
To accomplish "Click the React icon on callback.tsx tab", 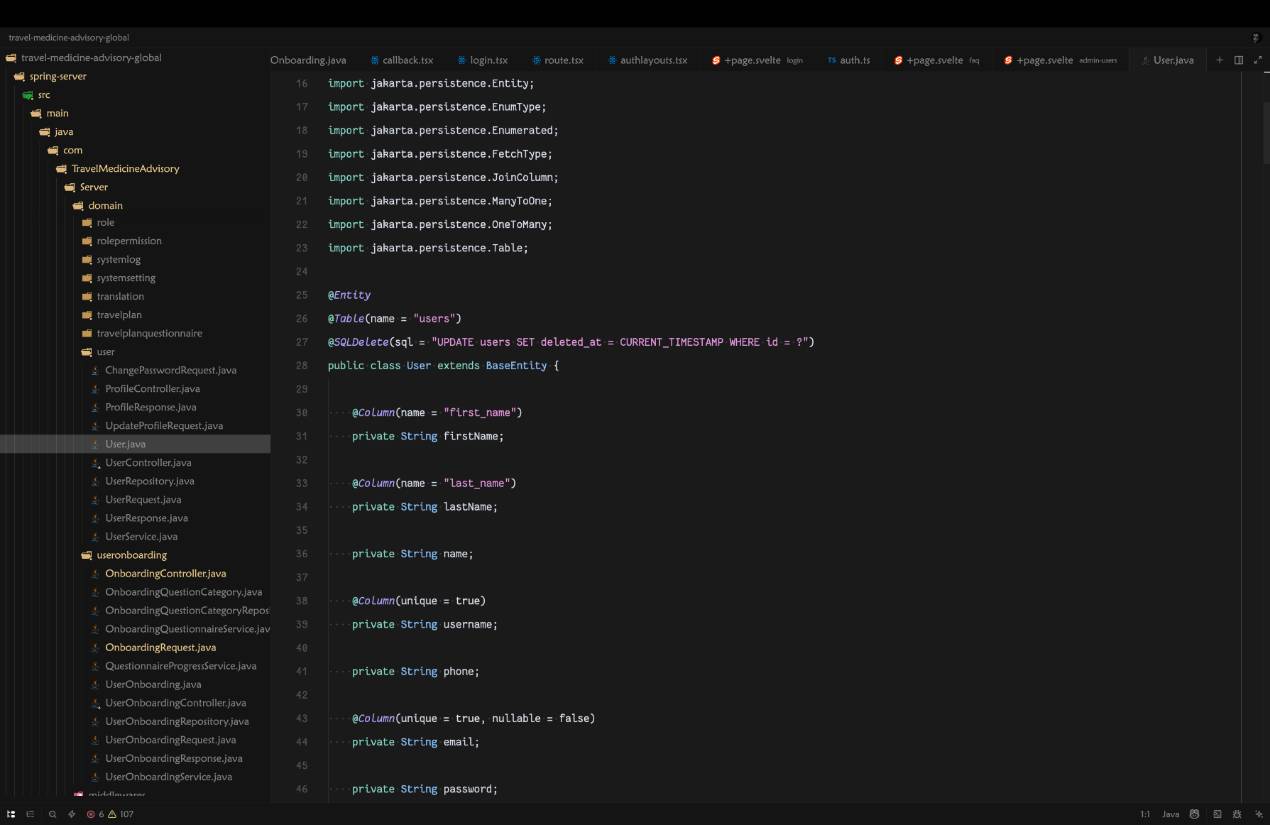I will pos(375,60).
